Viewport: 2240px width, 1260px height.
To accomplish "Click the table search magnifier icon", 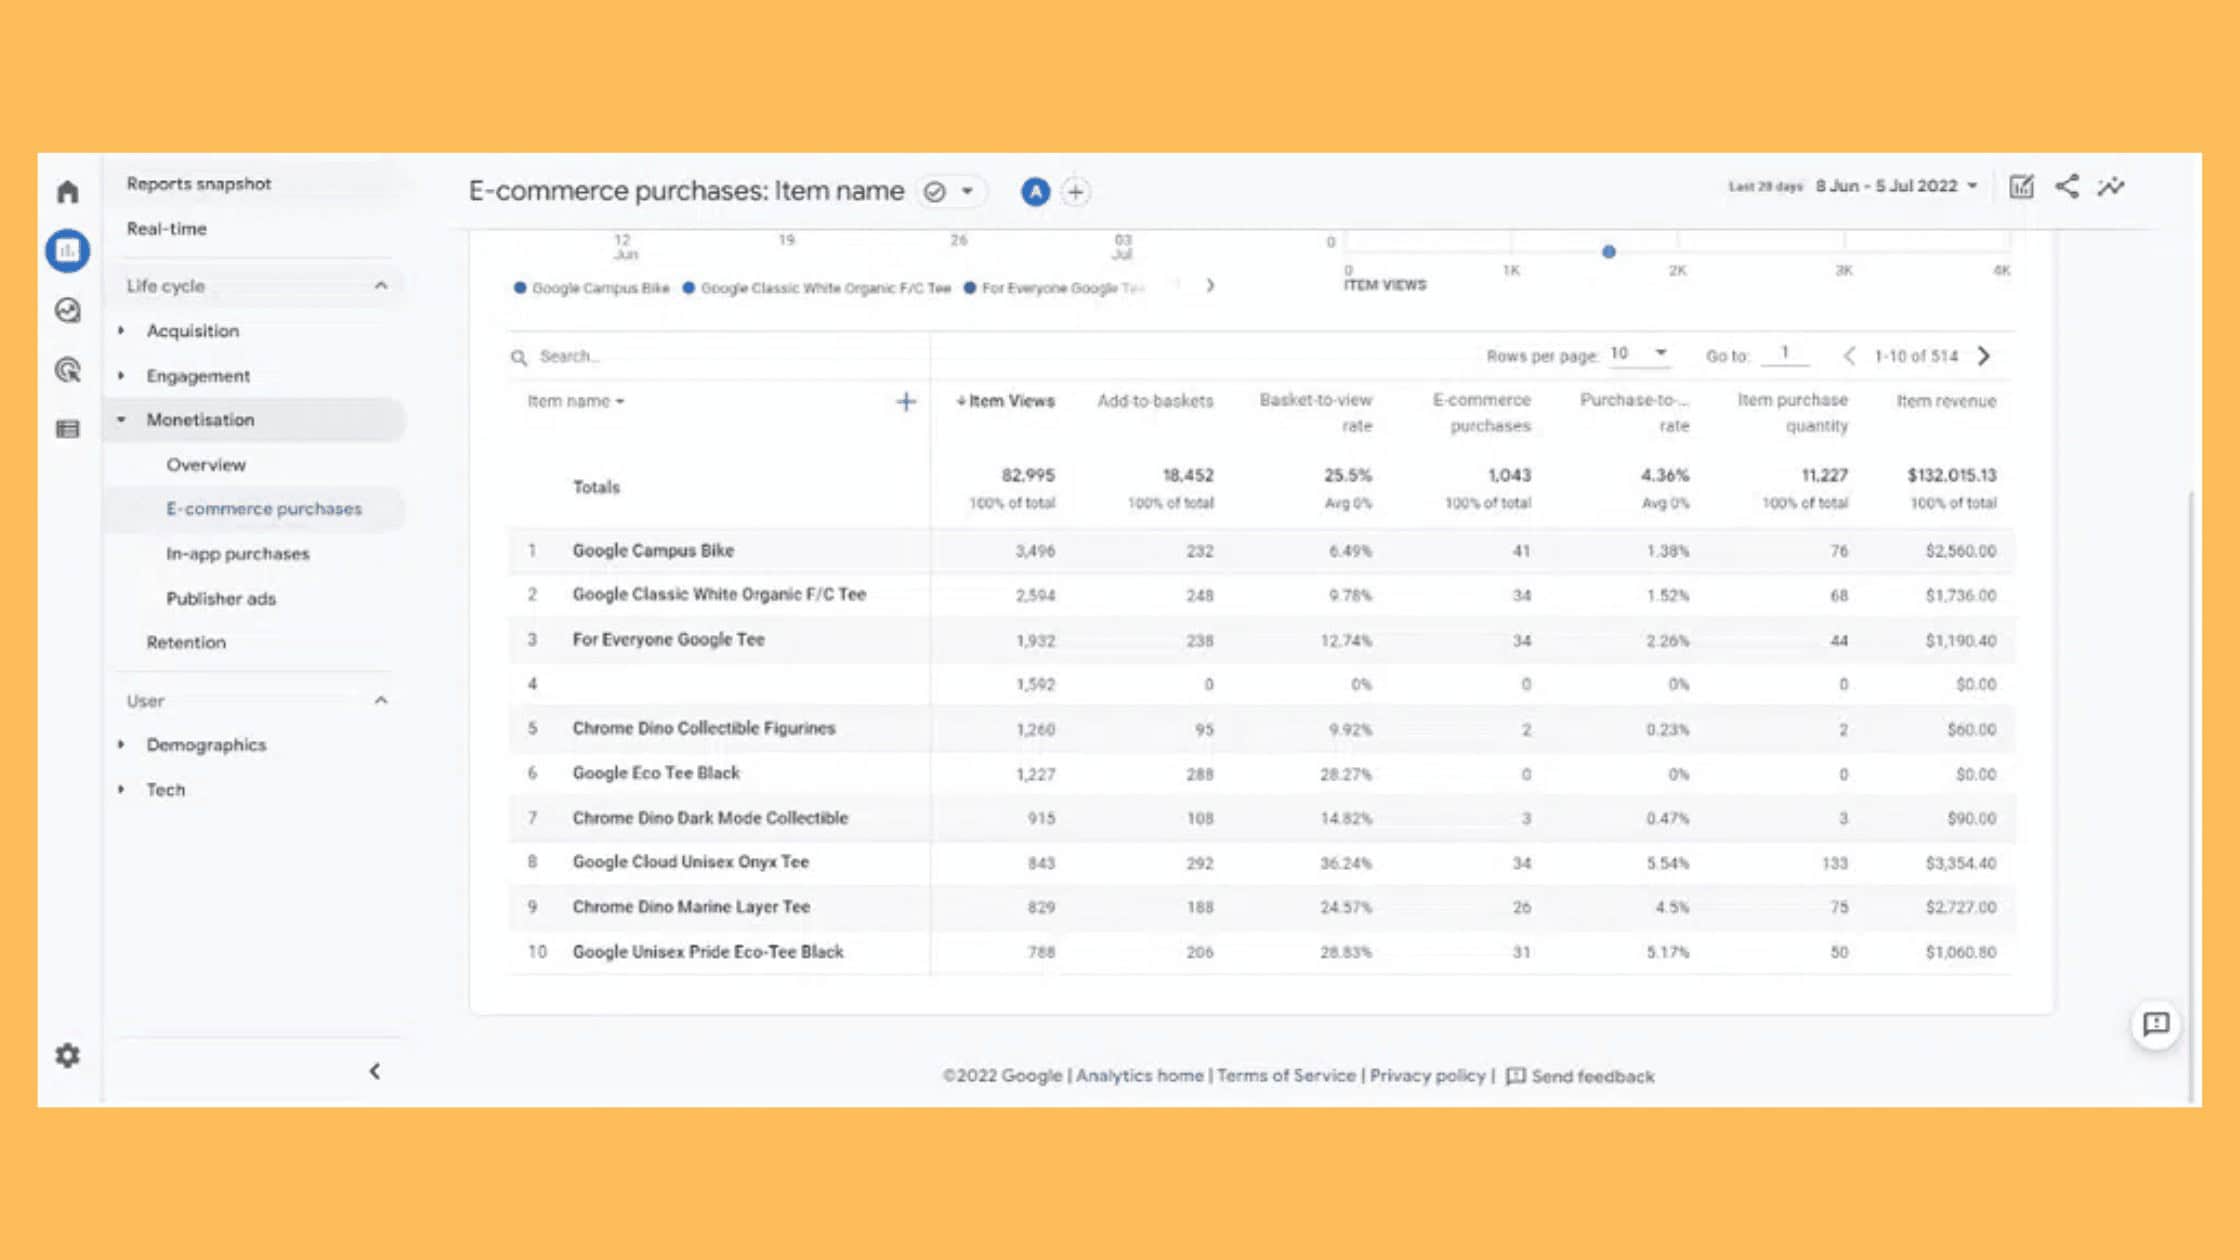I will (518, 357).
